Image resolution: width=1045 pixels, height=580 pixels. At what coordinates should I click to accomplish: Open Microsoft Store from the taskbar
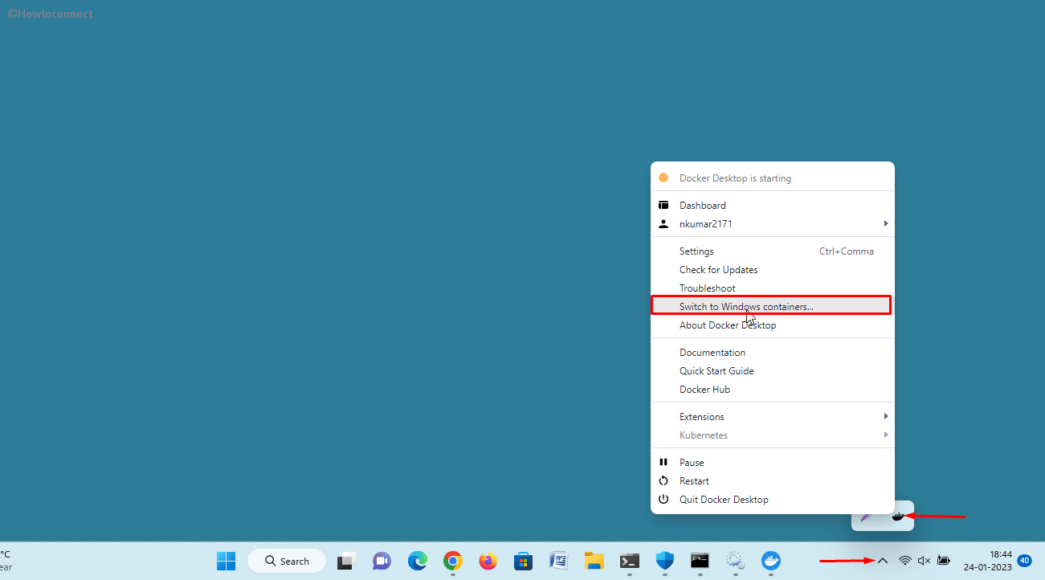[x=523, y=561]
